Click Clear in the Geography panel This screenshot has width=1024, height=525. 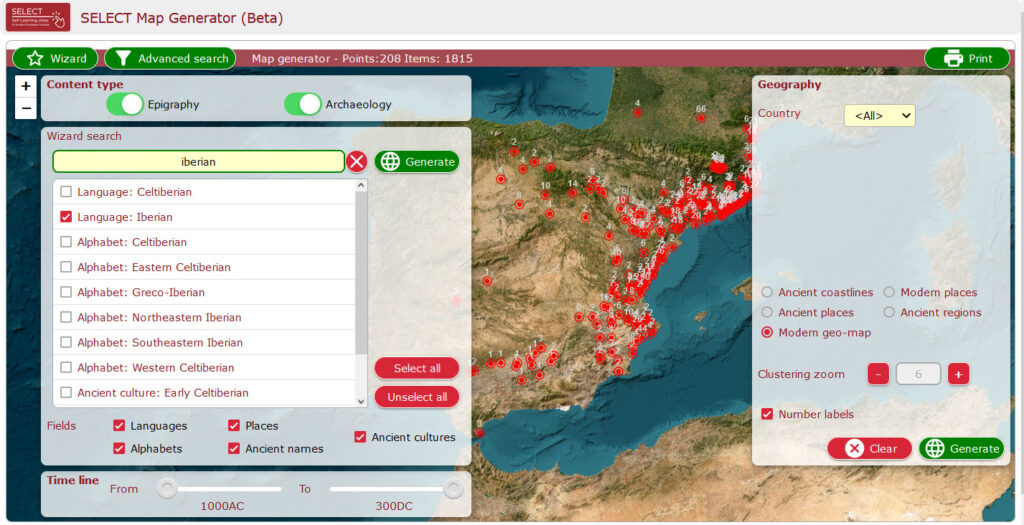[869, 448]
